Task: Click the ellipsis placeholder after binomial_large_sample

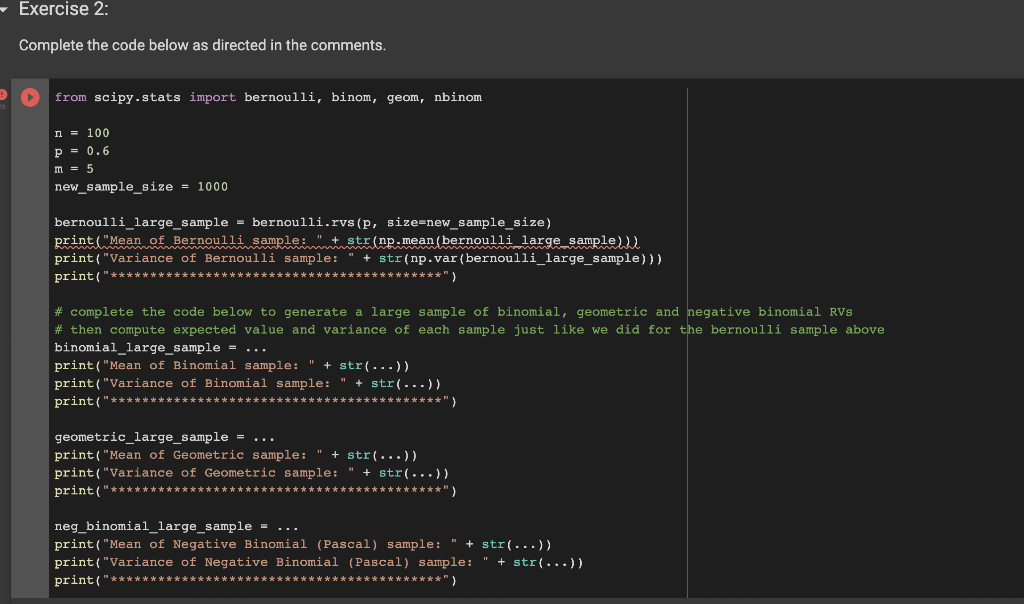Action: pyautogui.click(x=258, y=347)
